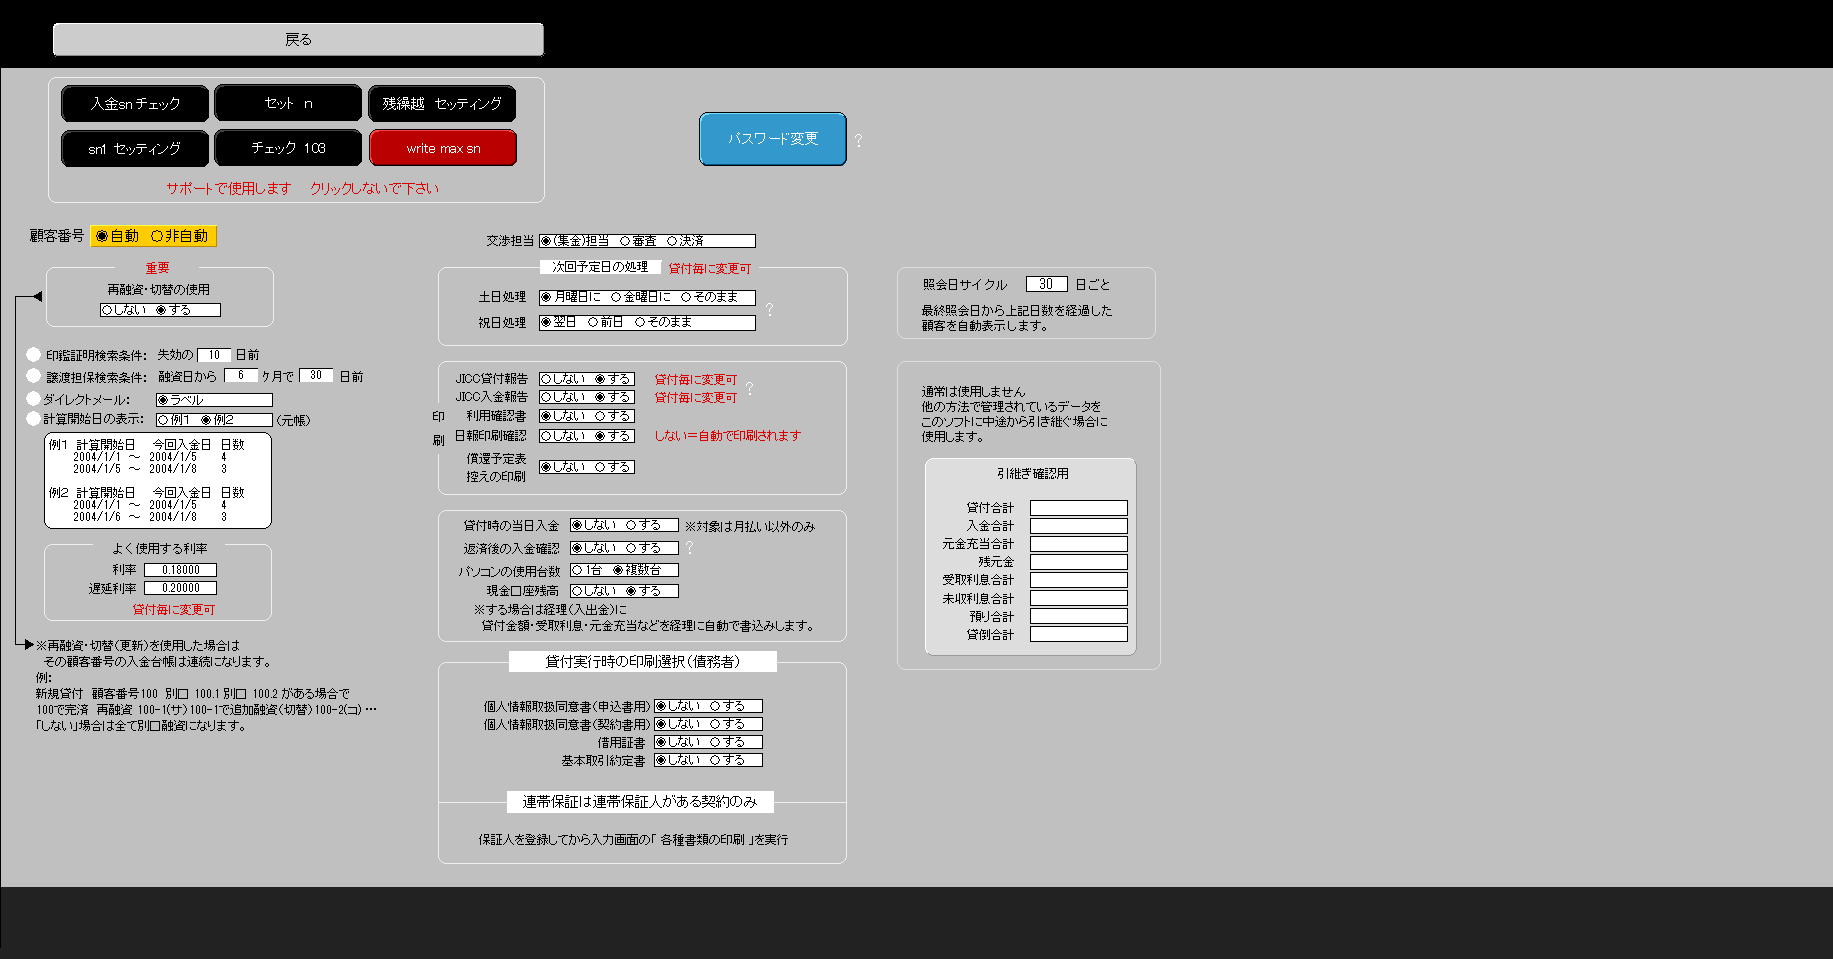Click the 照会日サイクル days input field

1046,284
